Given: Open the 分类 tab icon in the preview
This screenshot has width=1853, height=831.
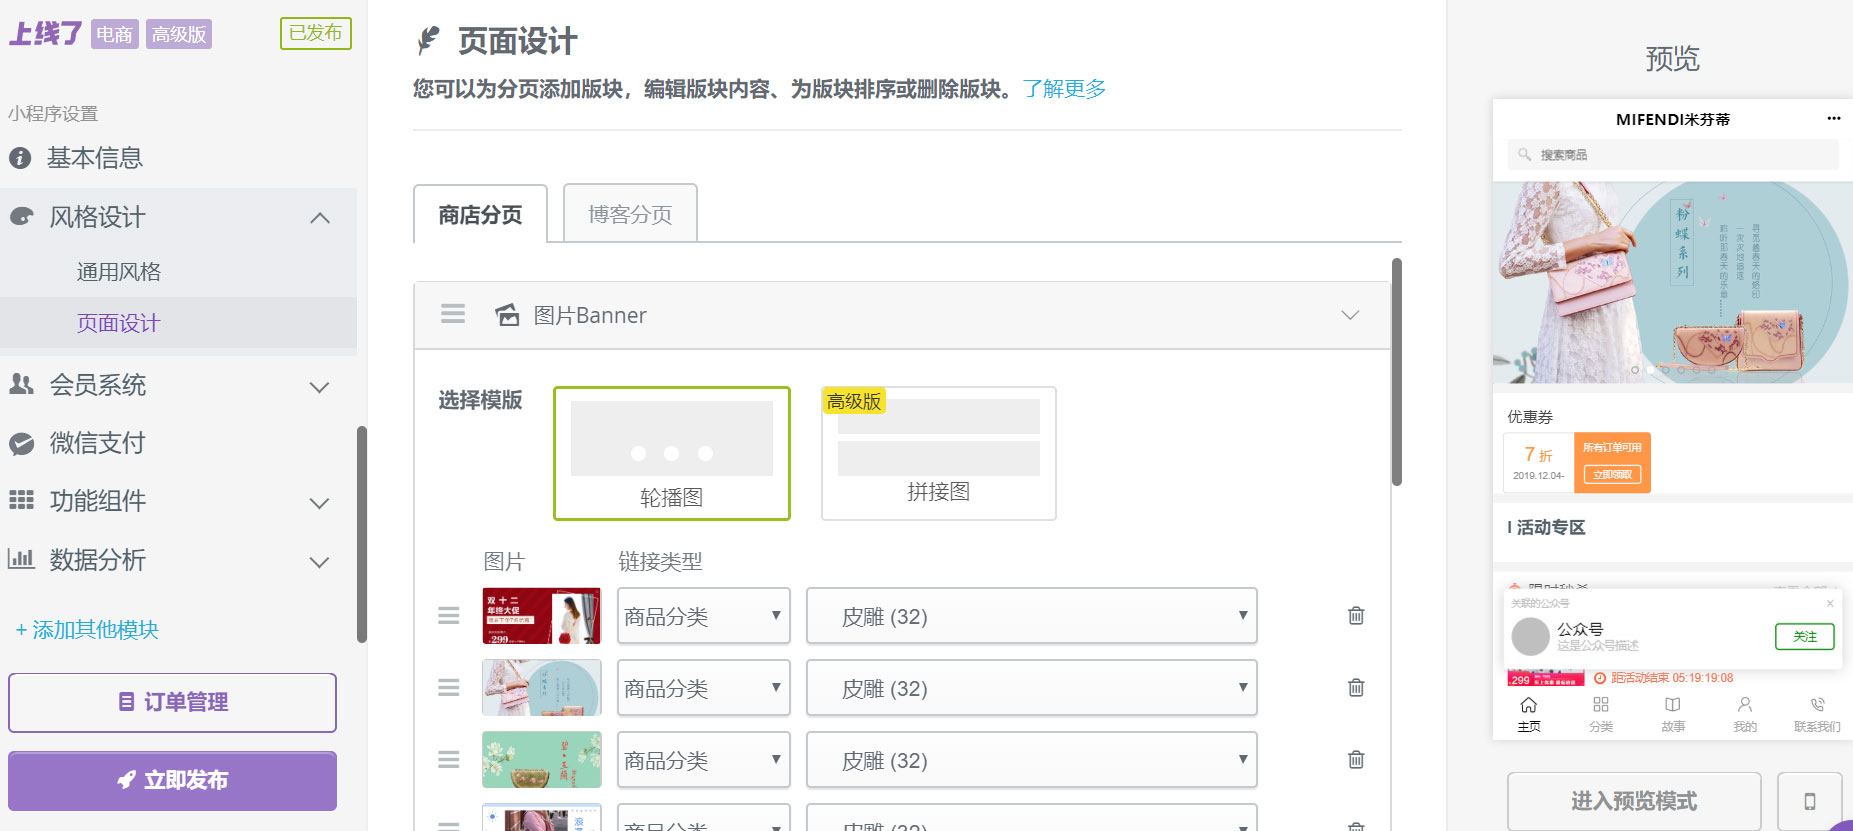Looking at the screenshot, I should coord(1600,713).
